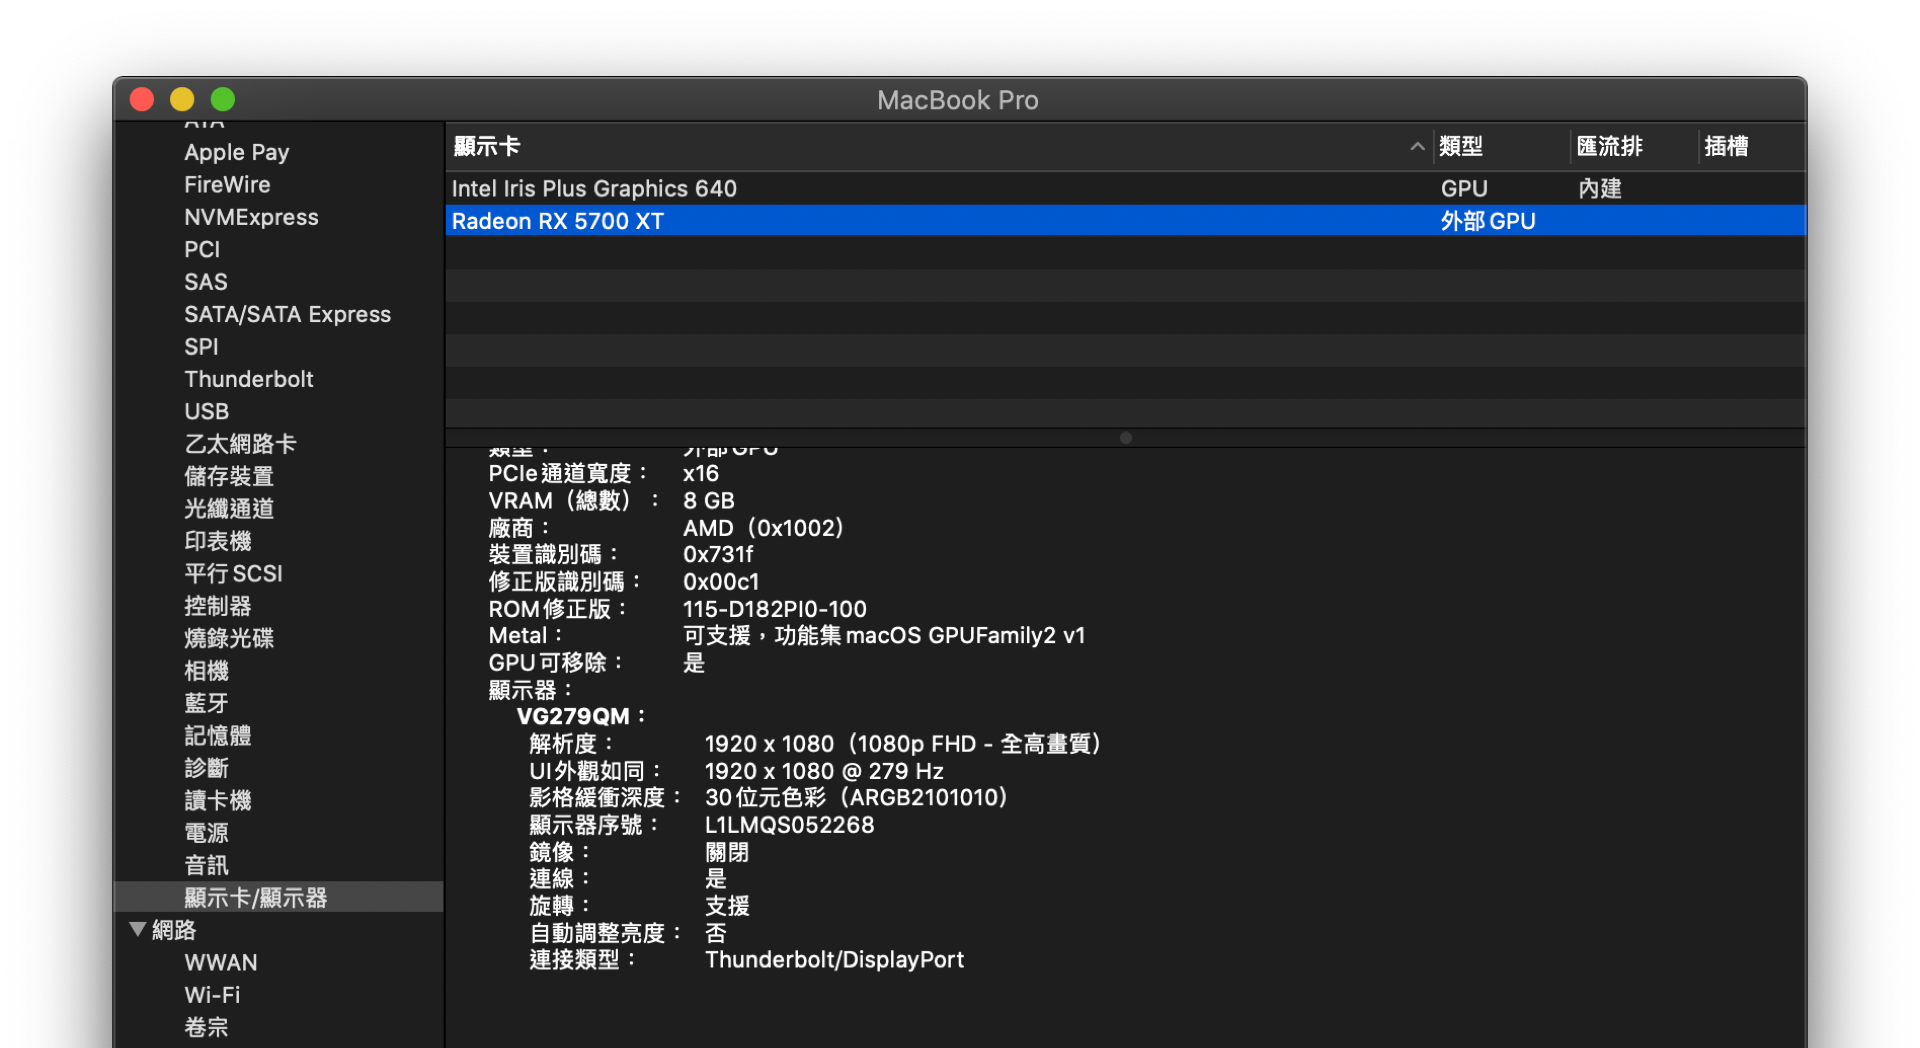Select 相機 in the sidebar
The image size is (1920, 1048).
(x=207, y=671)
